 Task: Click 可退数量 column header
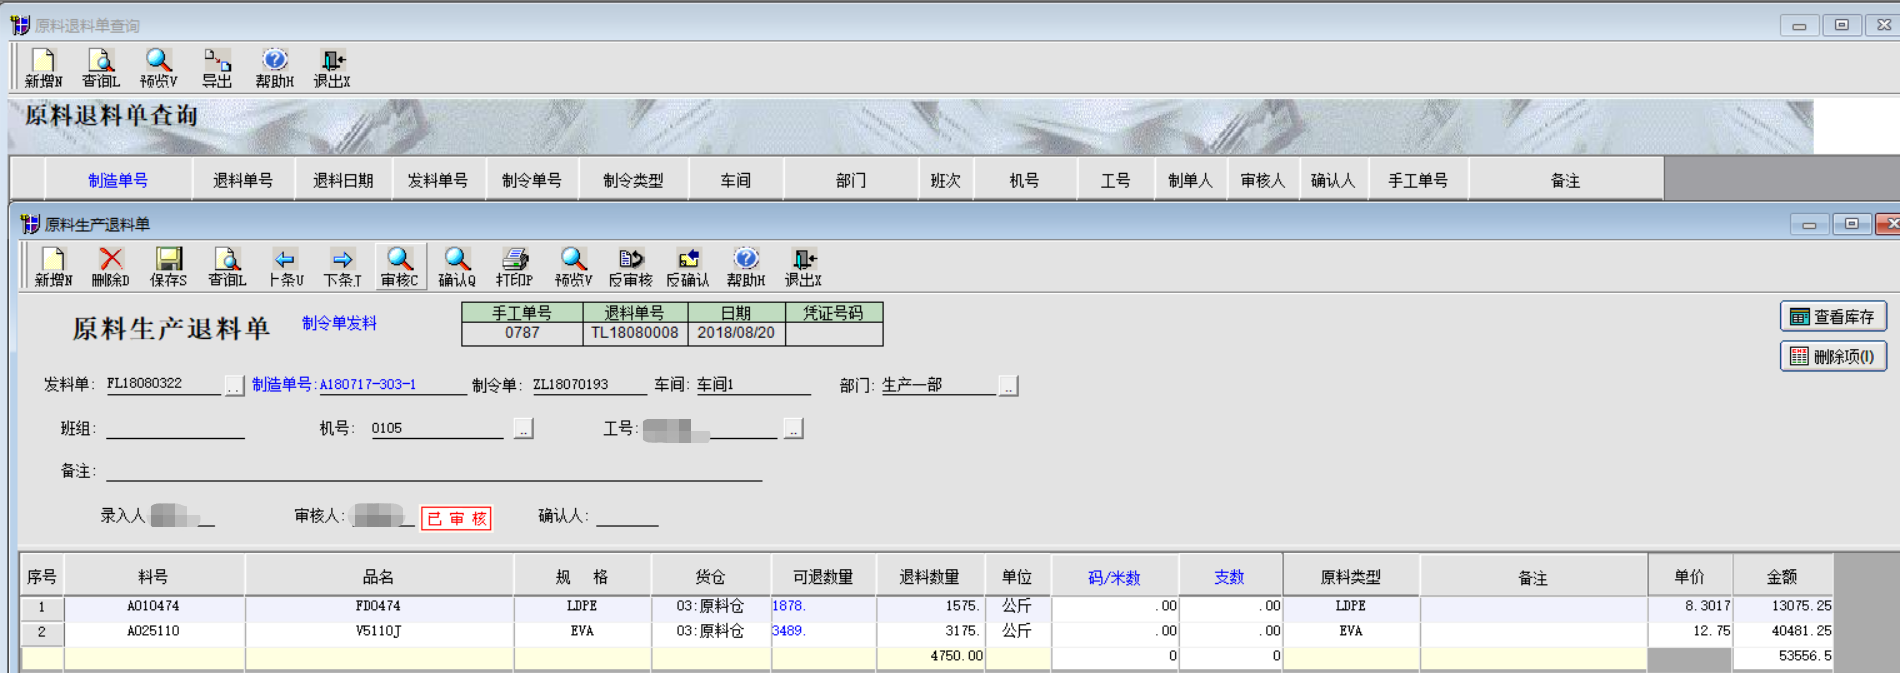pyautogui.click(x=823, y=577)
